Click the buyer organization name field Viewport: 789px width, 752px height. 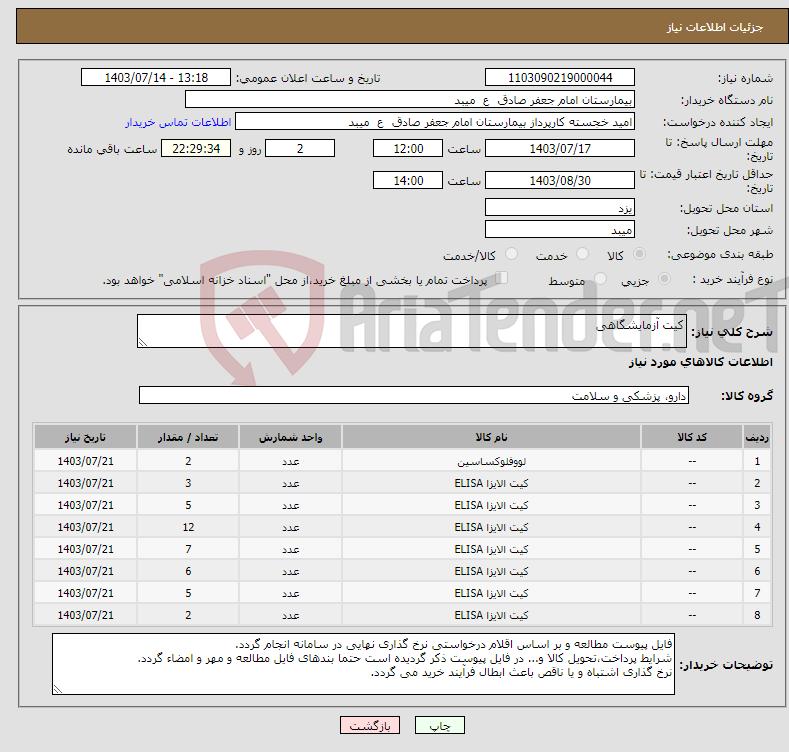[x=410, y=100]
